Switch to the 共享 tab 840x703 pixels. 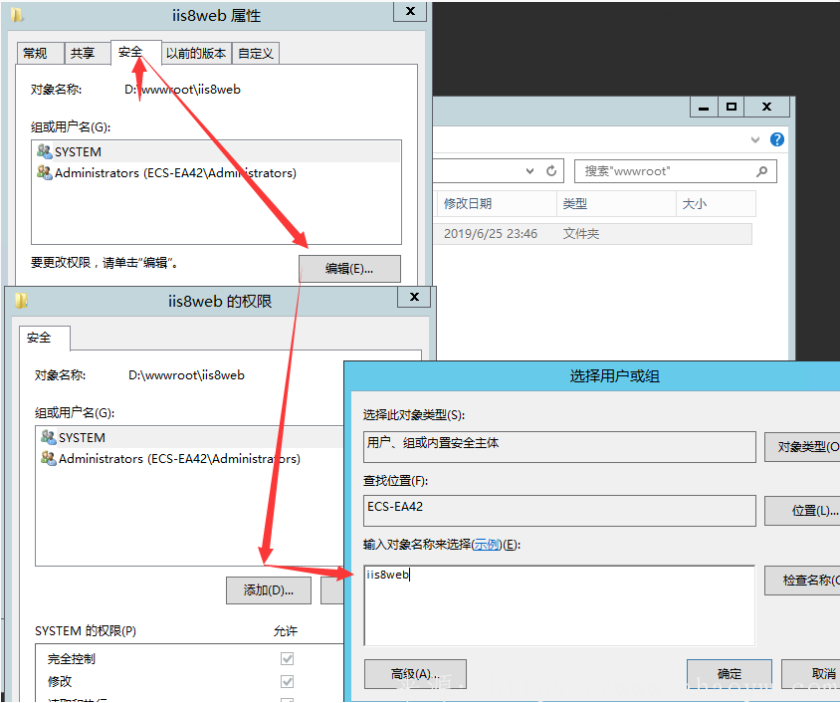83,53
